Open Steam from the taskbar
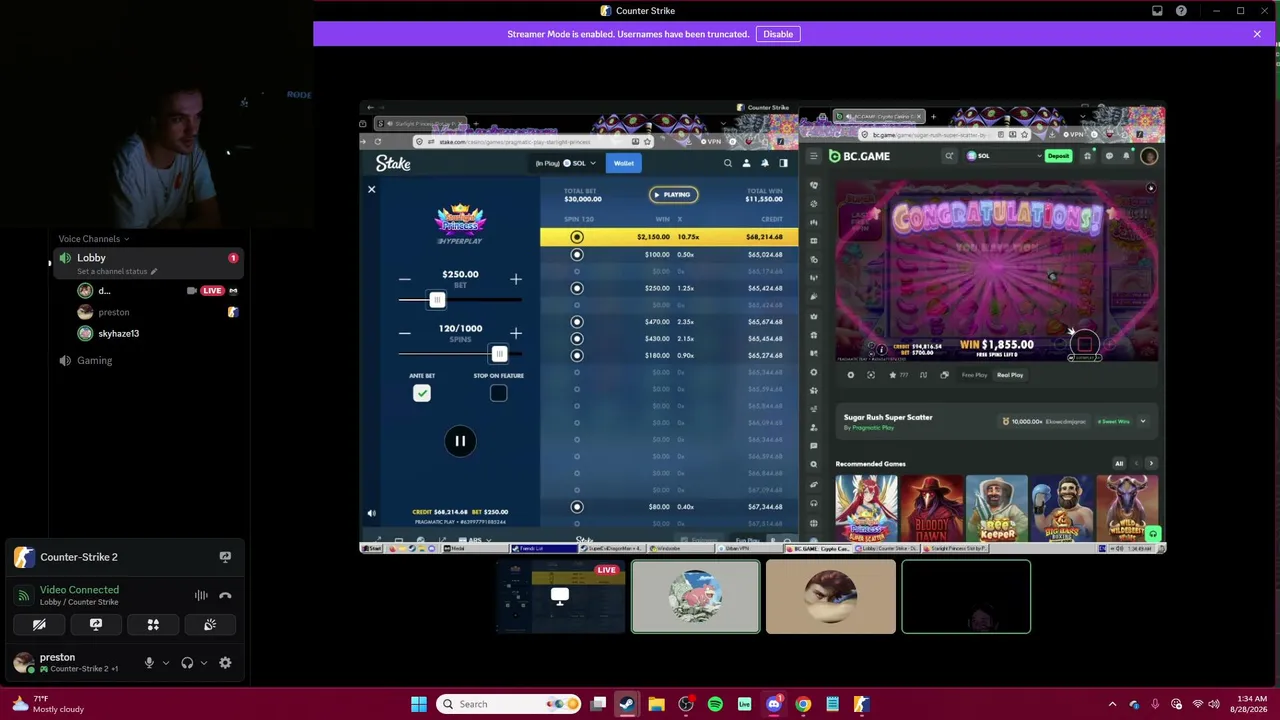The height and width of the screenshot is (720, 1280). (626, 704)
